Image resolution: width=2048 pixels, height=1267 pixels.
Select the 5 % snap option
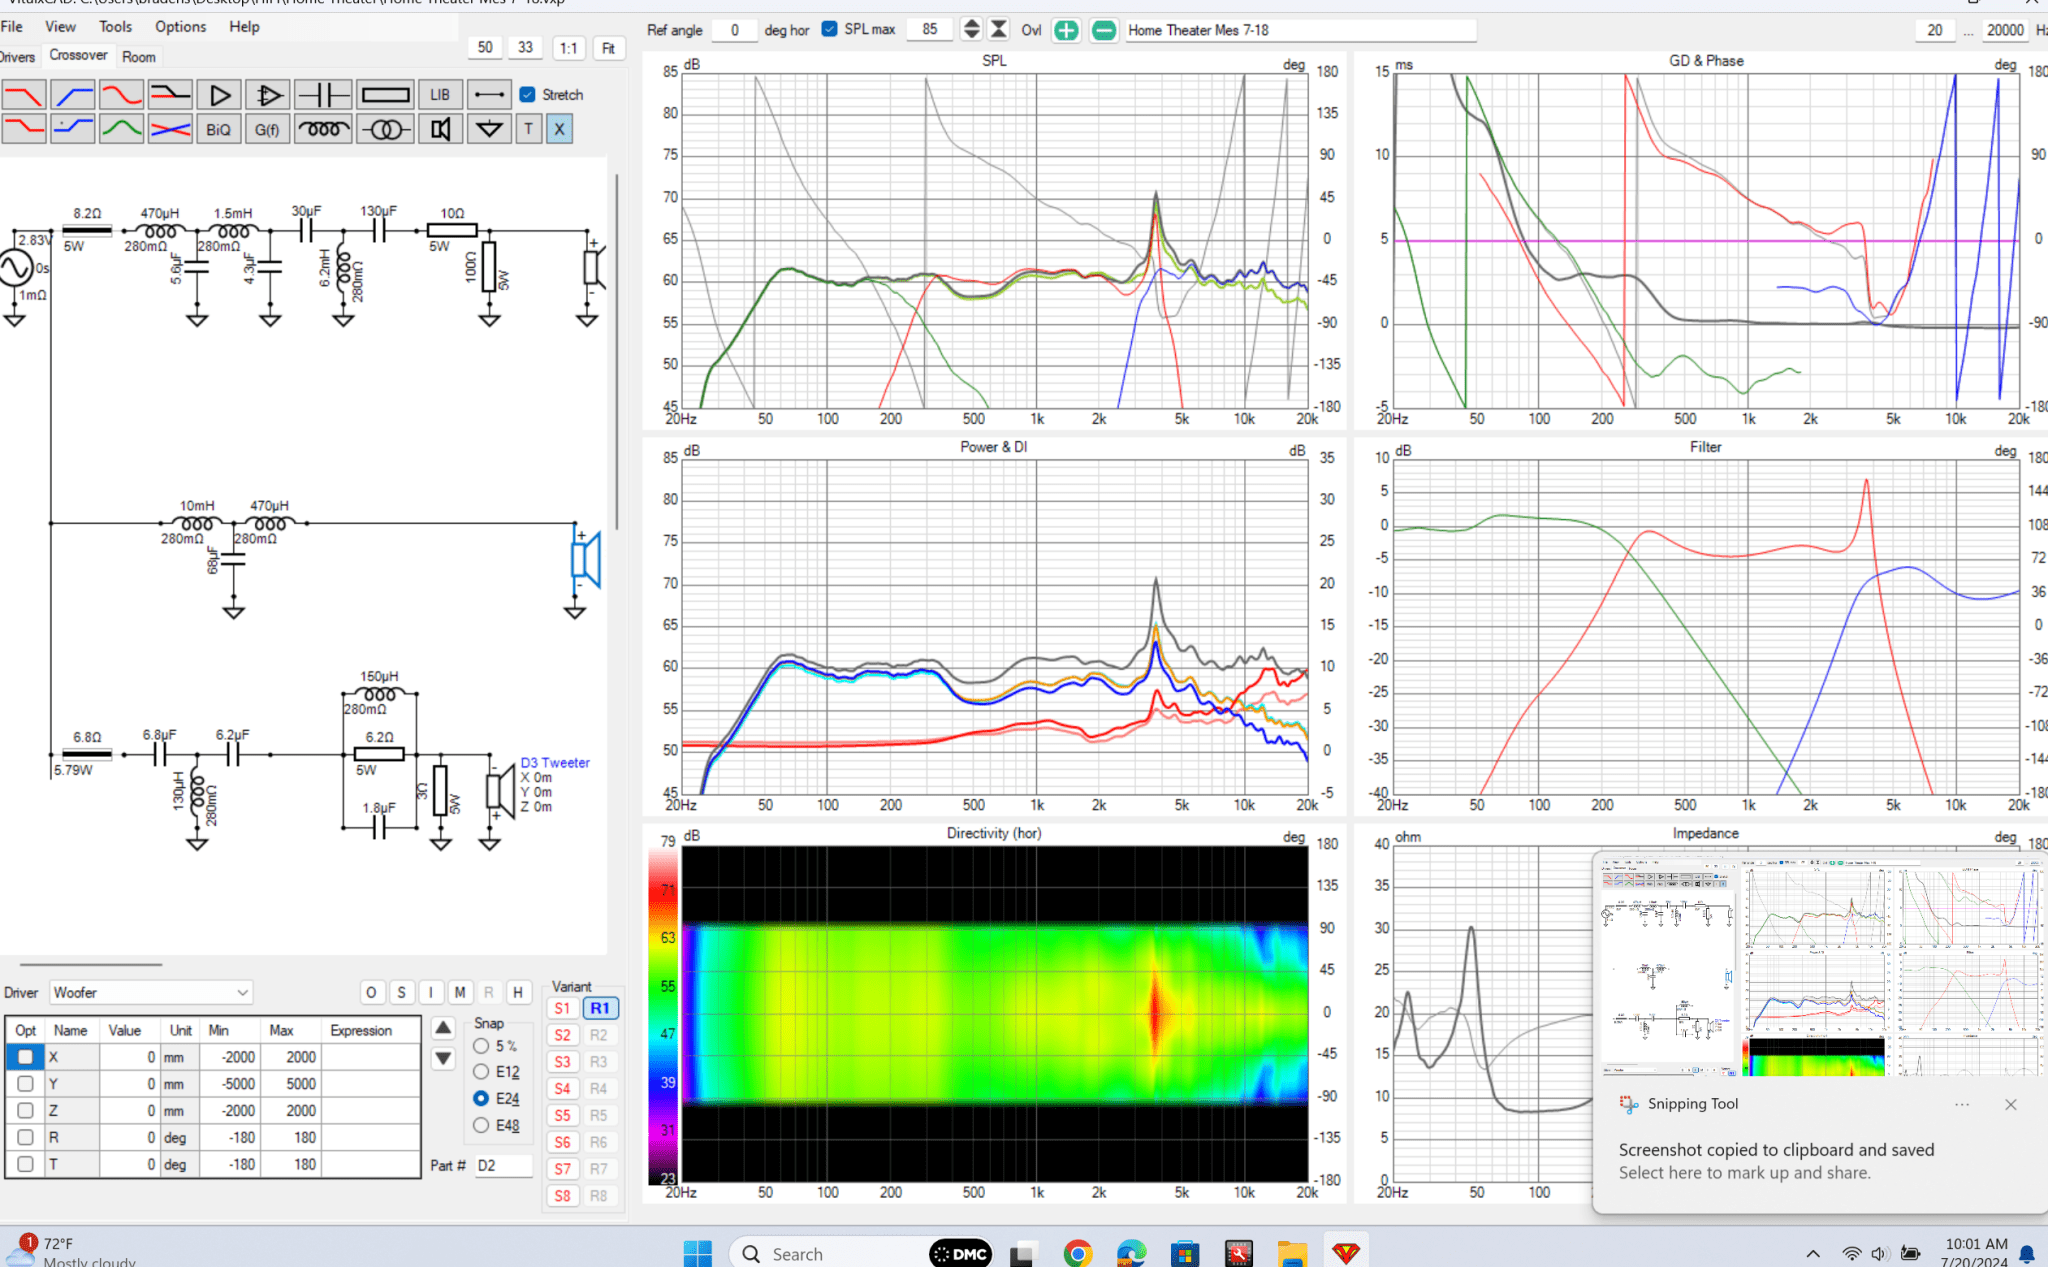(x=481, y=1046)
